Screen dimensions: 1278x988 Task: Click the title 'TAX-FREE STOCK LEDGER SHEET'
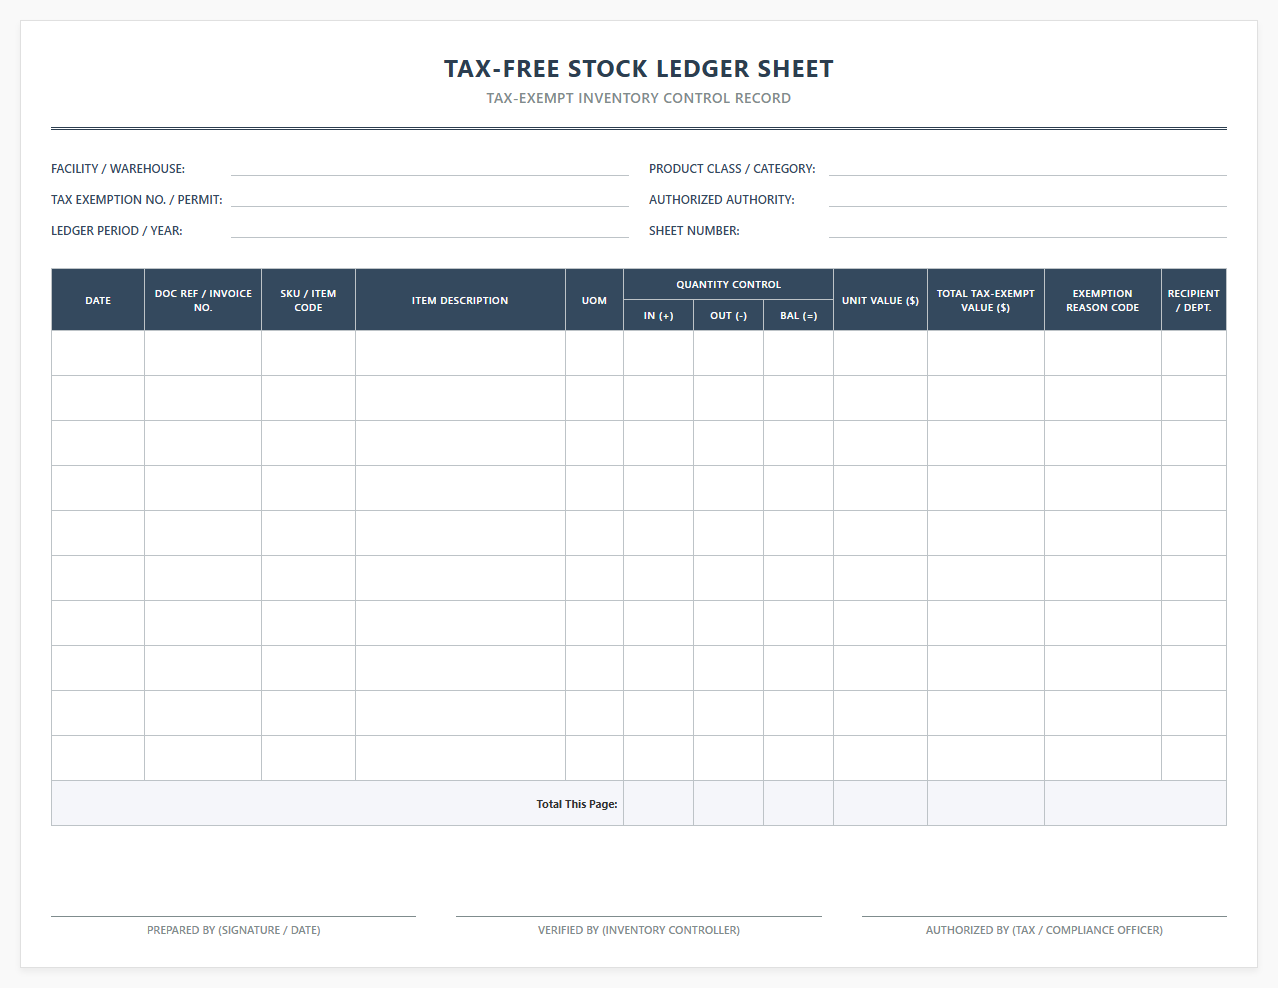click(x=639, y=69)
